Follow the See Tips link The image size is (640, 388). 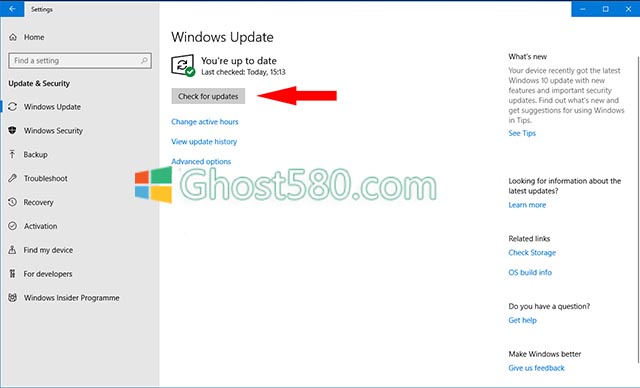[522, 133]
